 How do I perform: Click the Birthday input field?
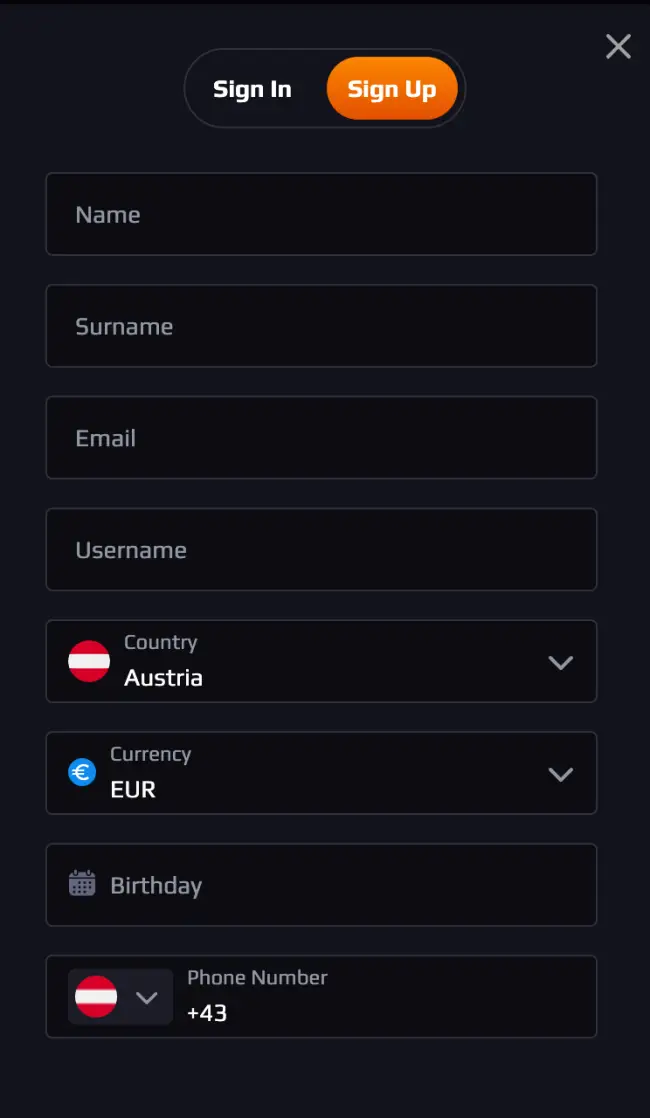[321, 883]
